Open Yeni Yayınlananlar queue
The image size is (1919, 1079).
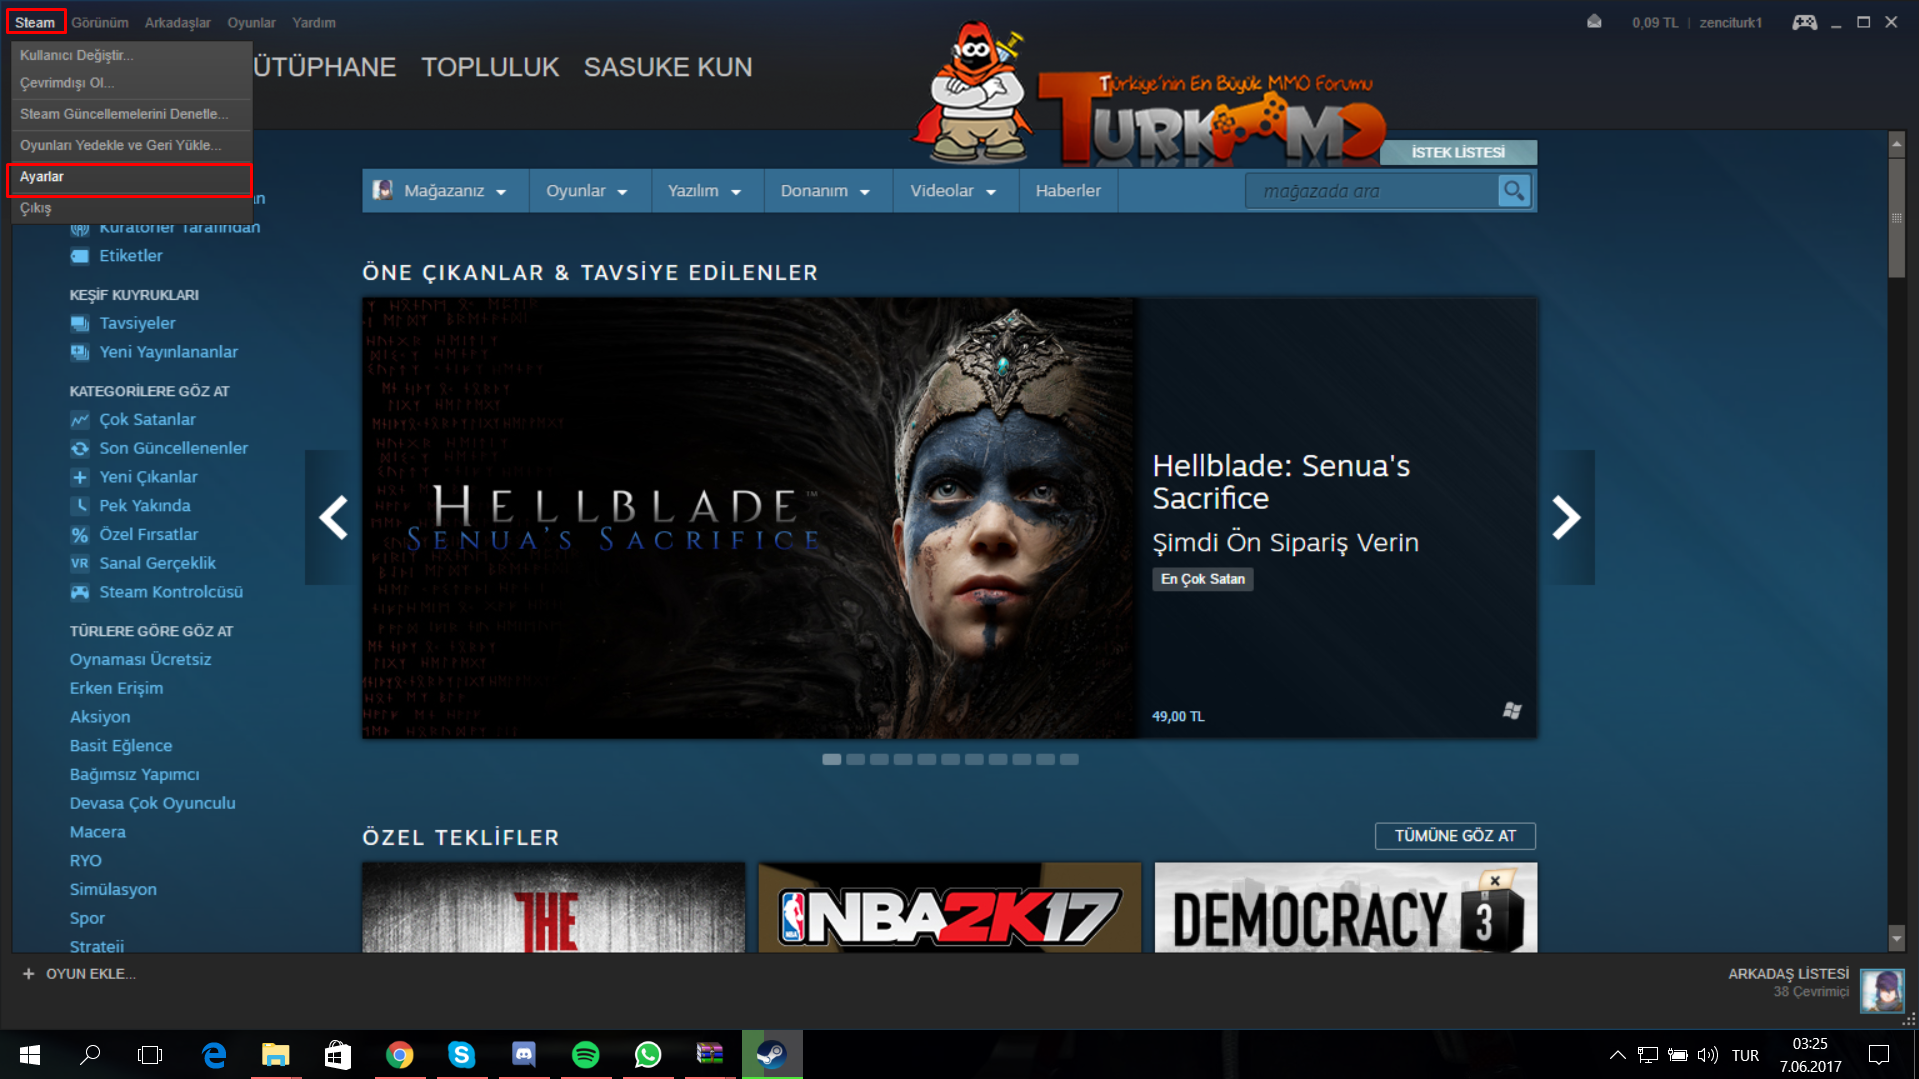[168, 352]
